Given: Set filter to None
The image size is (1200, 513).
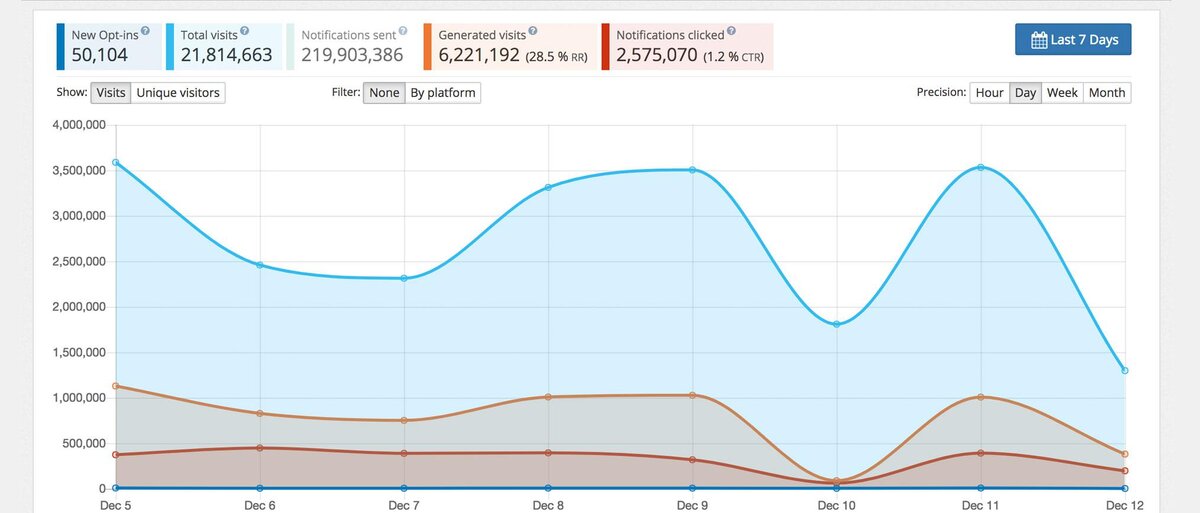Looking at the screenshot, I should [x=384, y=92].
